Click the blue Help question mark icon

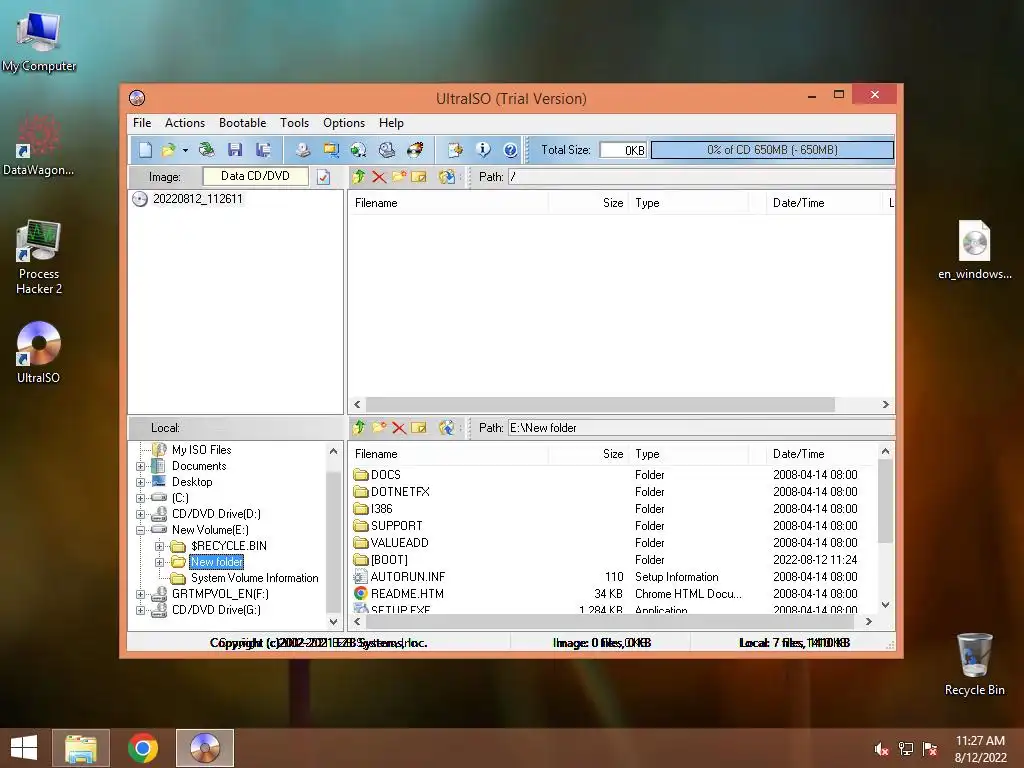click(511, 150)
